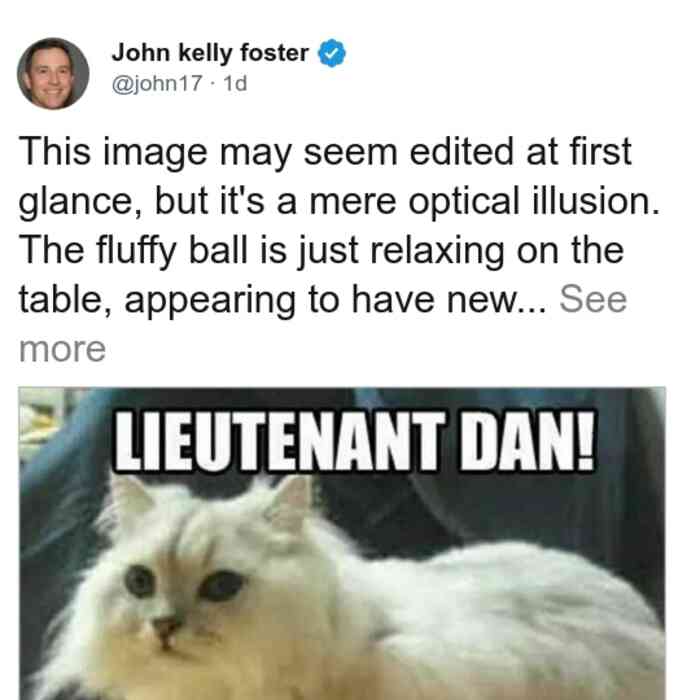The width and height of the screenshot is (700, 700).
Task: Open the post via 1d timestamp
Action: click(x=235, y=83)
